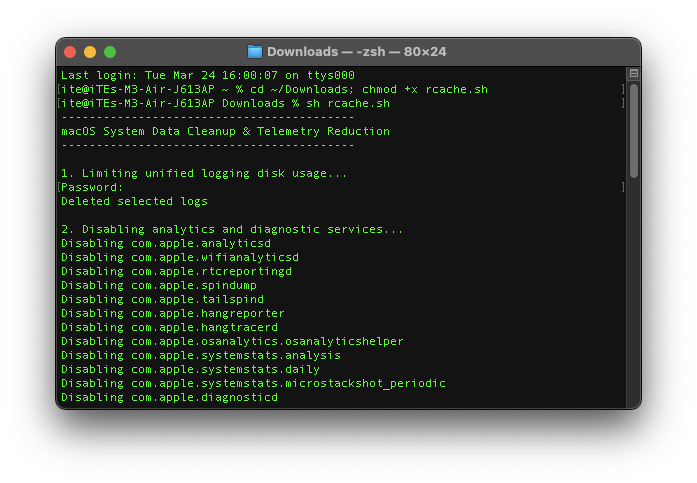697x483 pixels.
Task: Click the 'Disabling com.apple.analyticsd' line
Action: 165,243
